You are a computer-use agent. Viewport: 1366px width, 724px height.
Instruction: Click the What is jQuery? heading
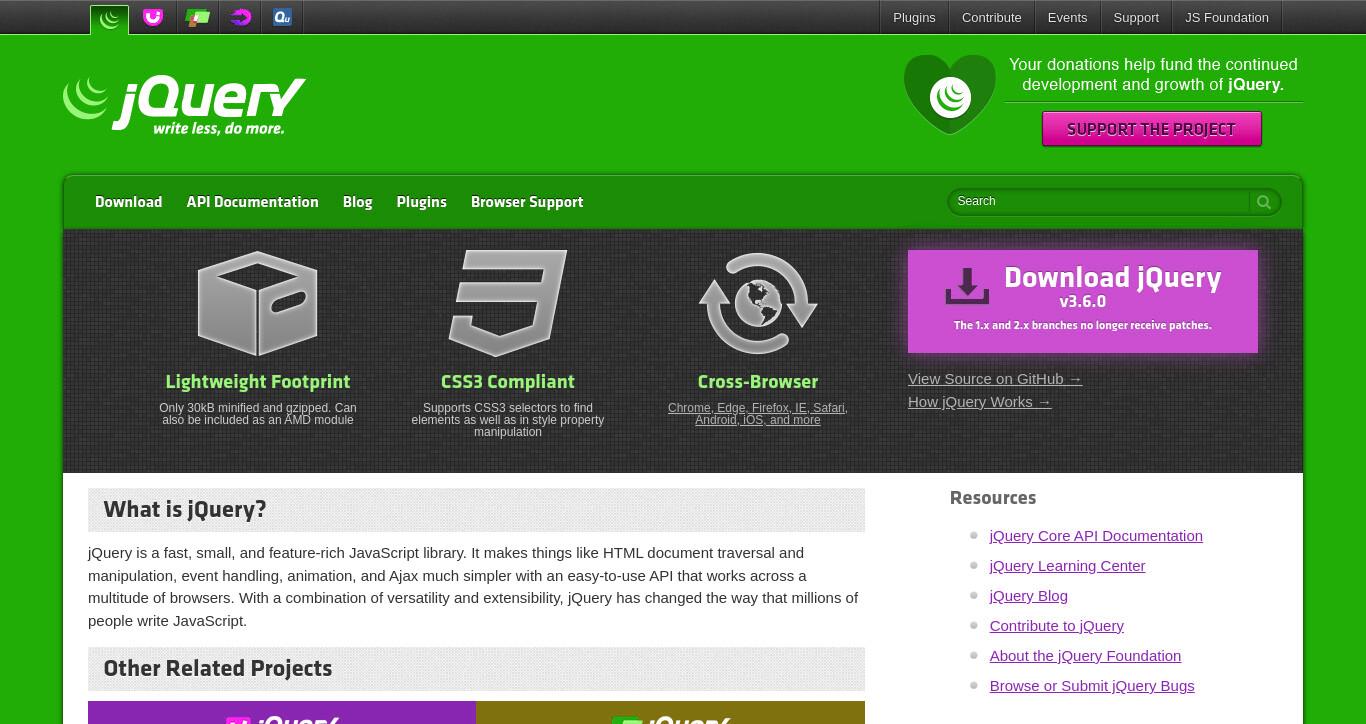click(x=185, y=510)
